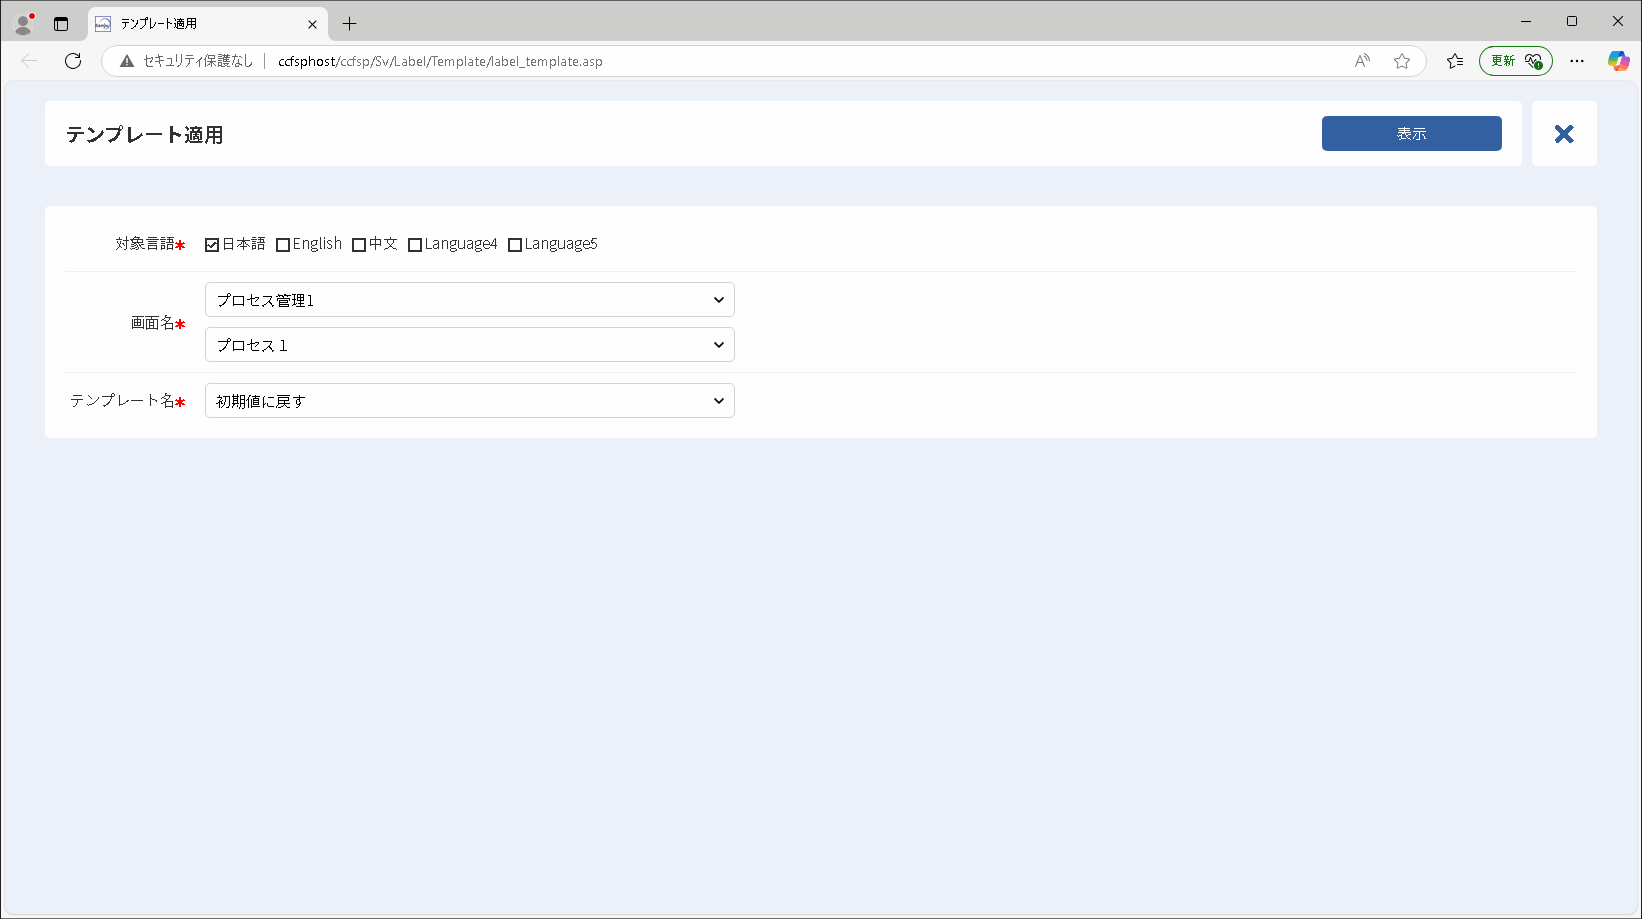Open a new browser tab
This screenshot has height=919, width=1642.
pyautogui.click(x=349, y=23)
